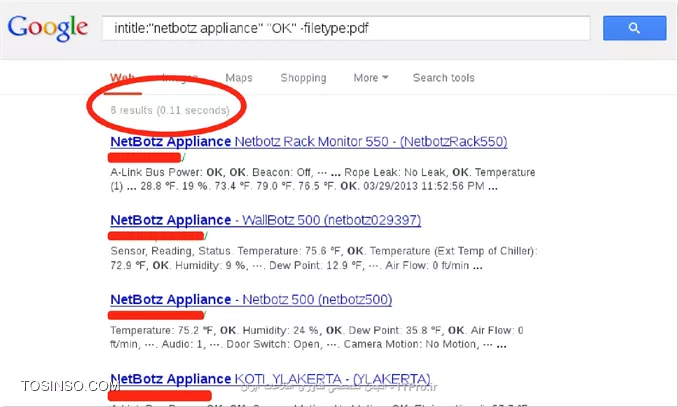Image resolution: width=678 pixels, height=407 pixels.
Task: Click the snippet line '28.8 °F, 19 %'
Action: [304, 186]
